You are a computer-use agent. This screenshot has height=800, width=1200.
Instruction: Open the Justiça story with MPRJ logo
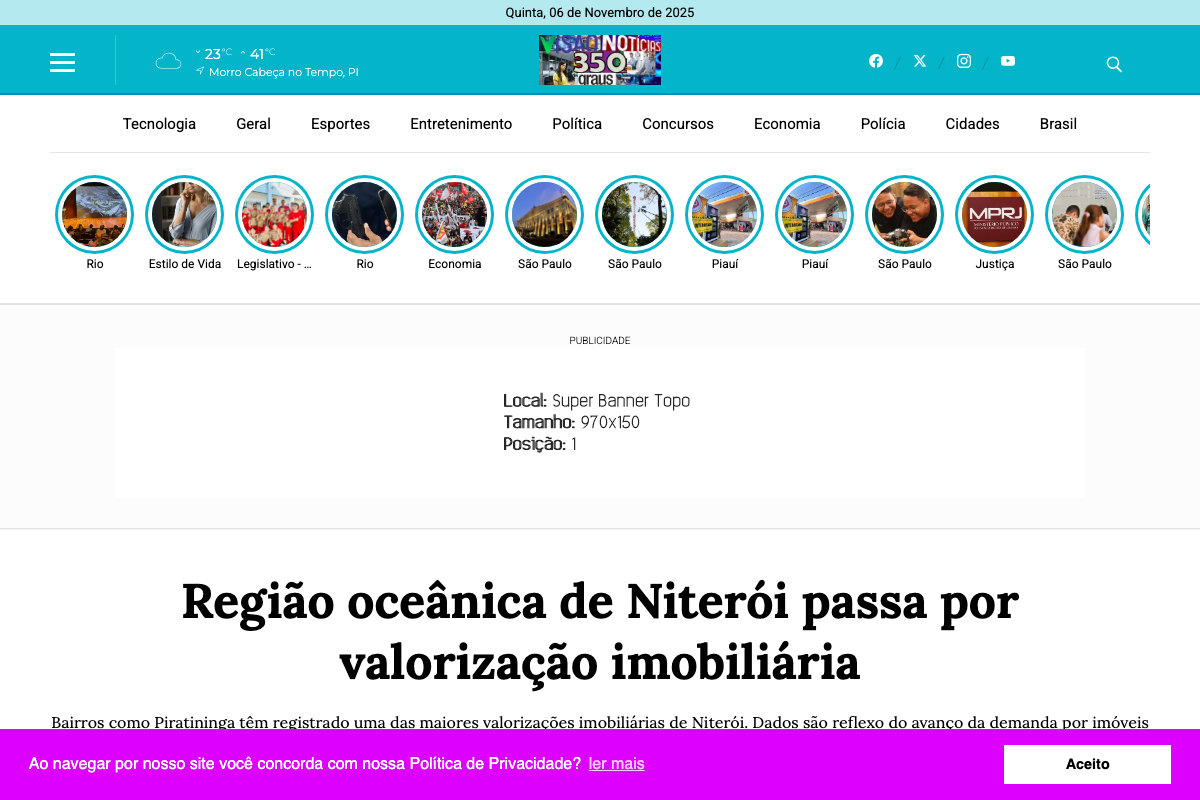click(994, 214)
